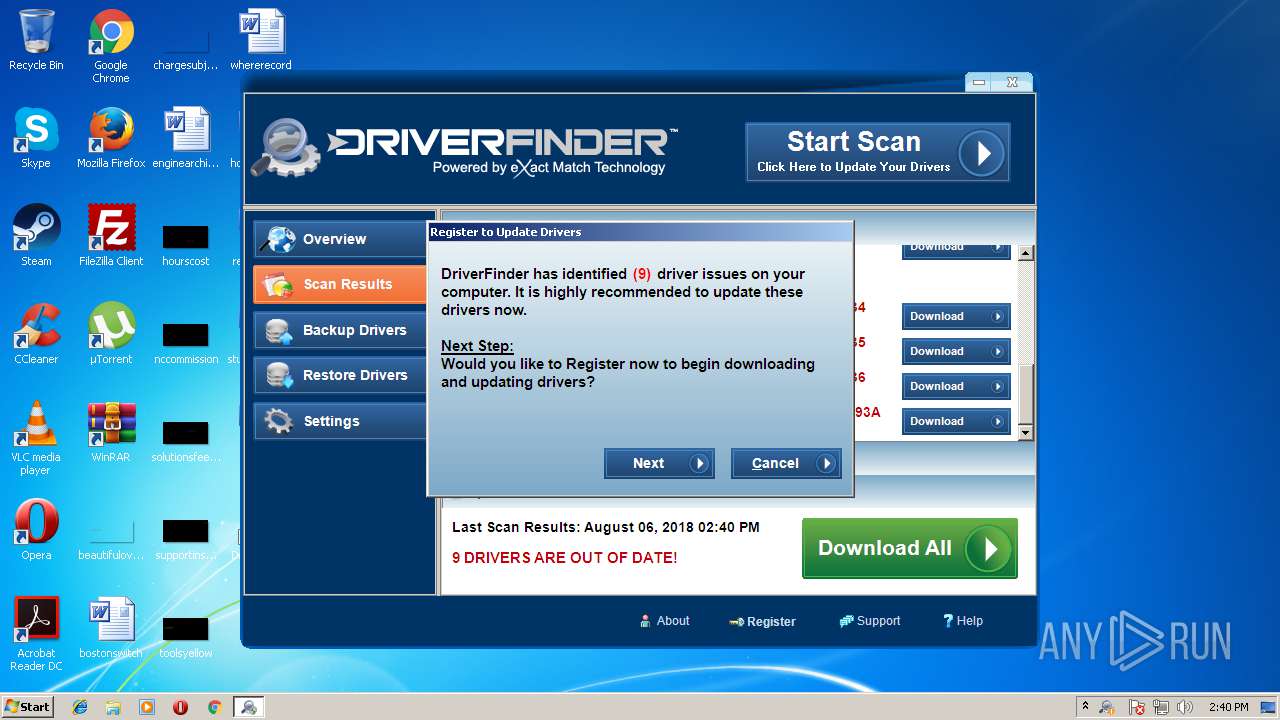Click the Action Center flag tray icon
This screenshot has height=720, width=1280.
(x=1137, y=707)
